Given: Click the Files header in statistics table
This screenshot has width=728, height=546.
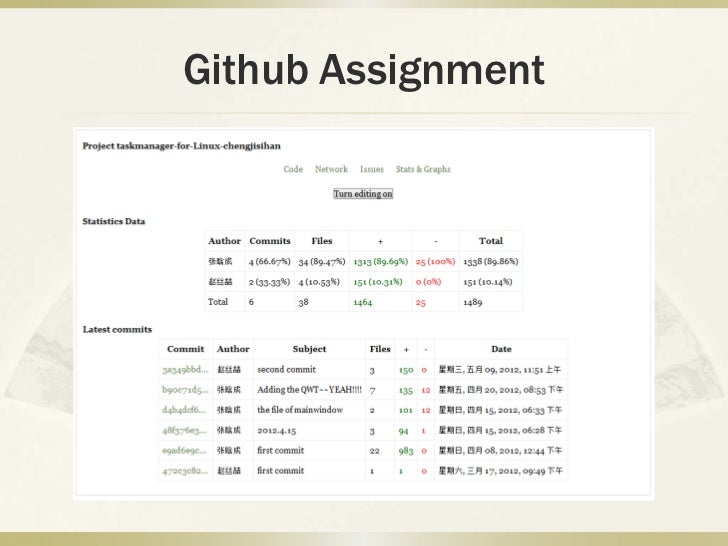Looking at the screenshot, I should (322, 241).
